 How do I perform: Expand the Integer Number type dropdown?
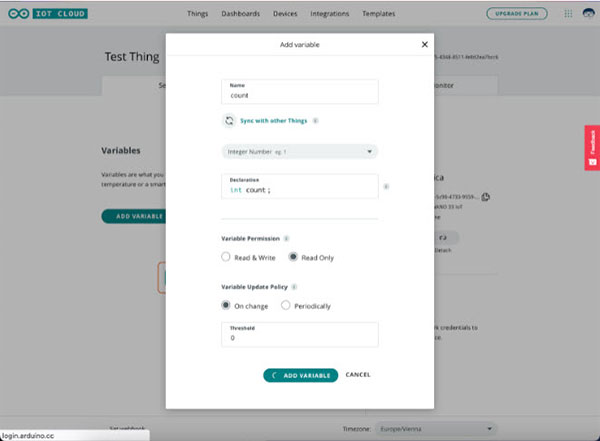point(299,152)
